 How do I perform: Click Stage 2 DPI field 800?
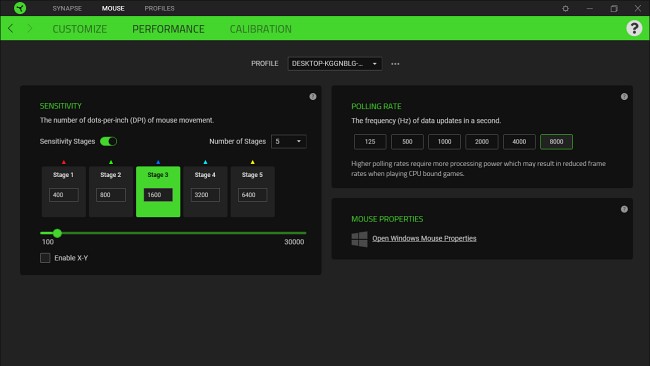(111, 195)
